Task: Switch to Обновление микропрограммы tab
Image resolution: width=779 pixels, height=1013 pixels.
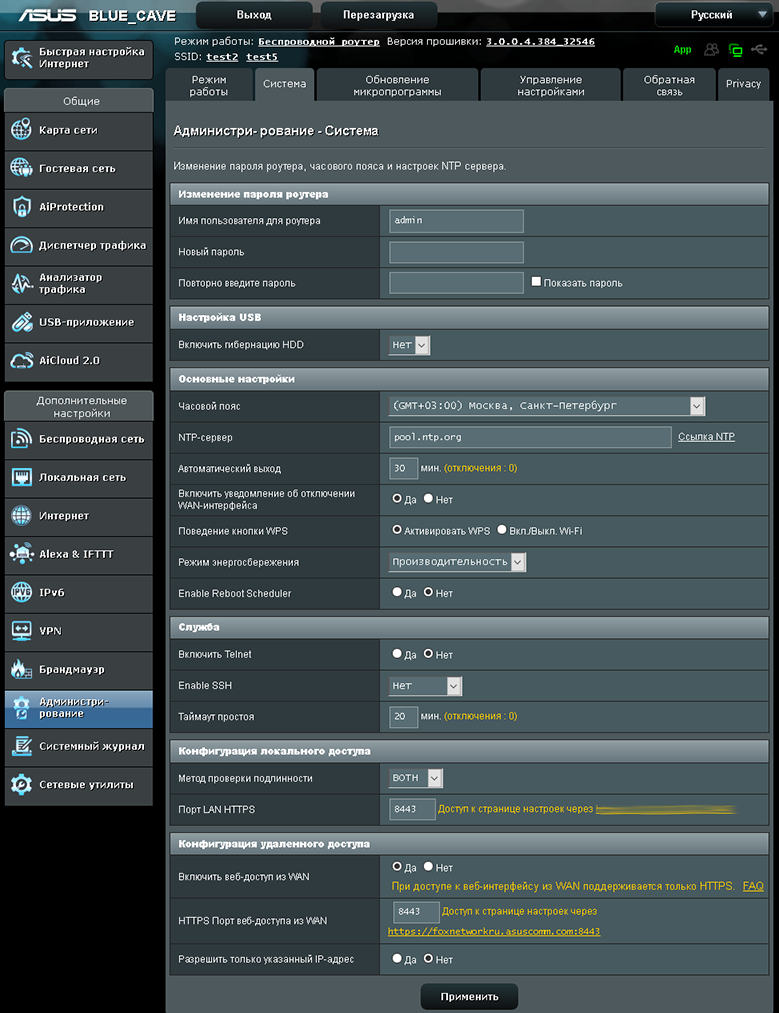Action: point(397,85)
